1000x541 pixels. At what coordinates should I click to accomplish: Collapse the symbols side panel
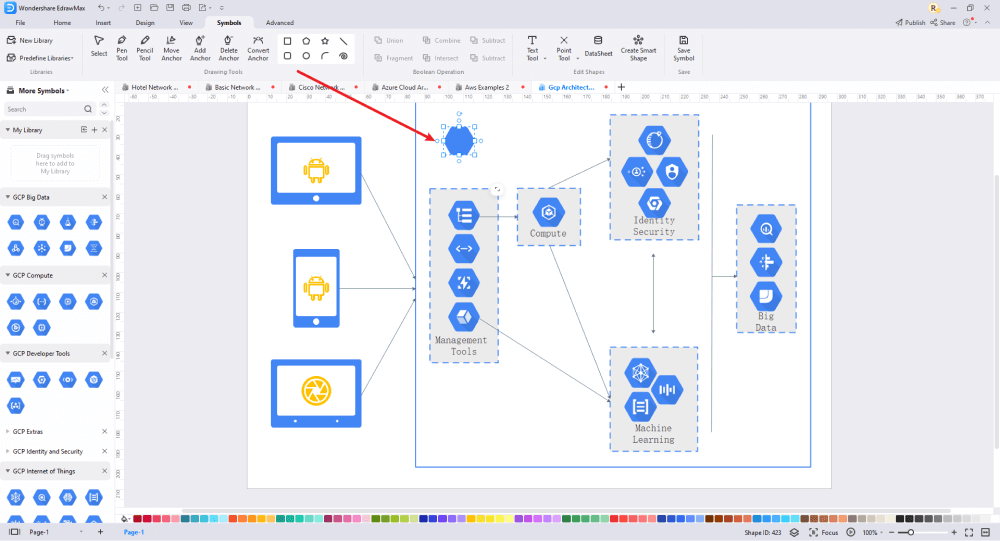(x=105, y=90)
